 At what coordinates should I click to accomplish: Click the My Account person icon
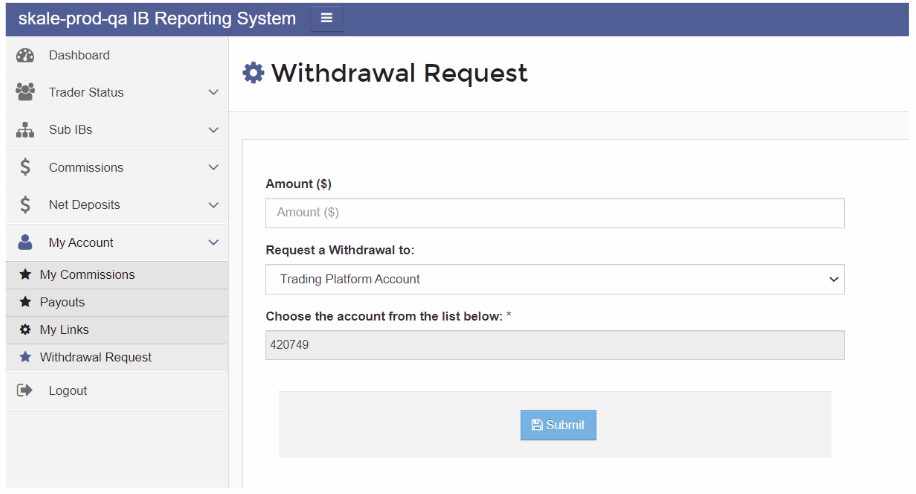[26, 242]
